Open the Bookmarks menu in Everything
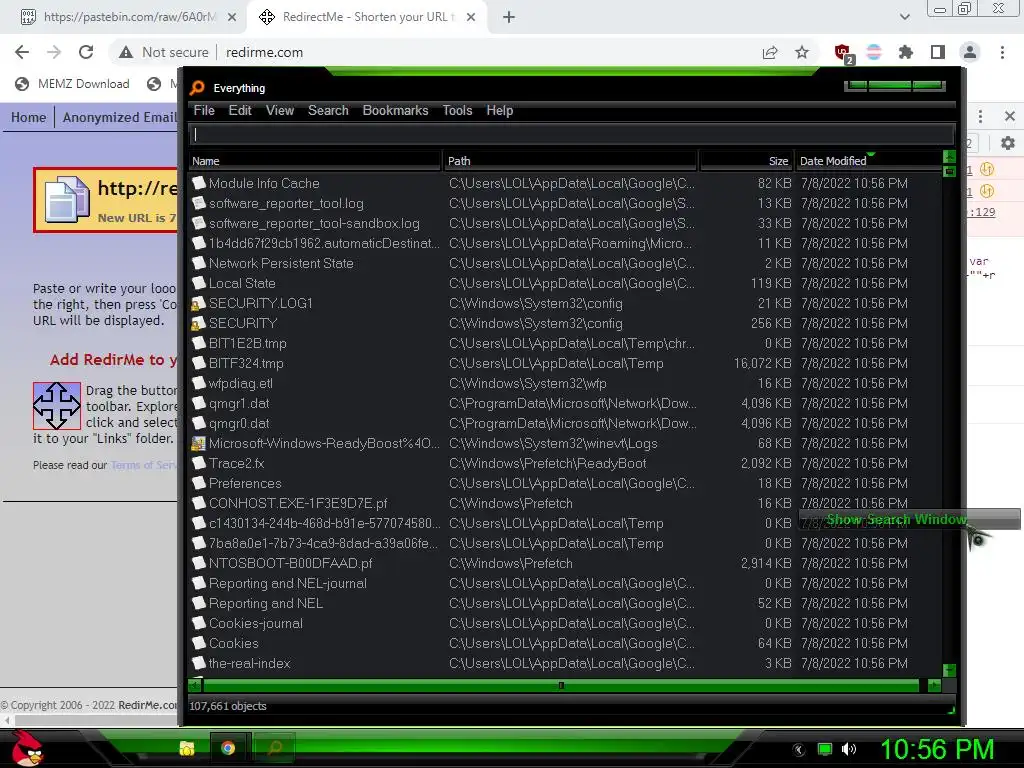Image resolution: width=1024 pixels, height=768 pixels. 395,110
